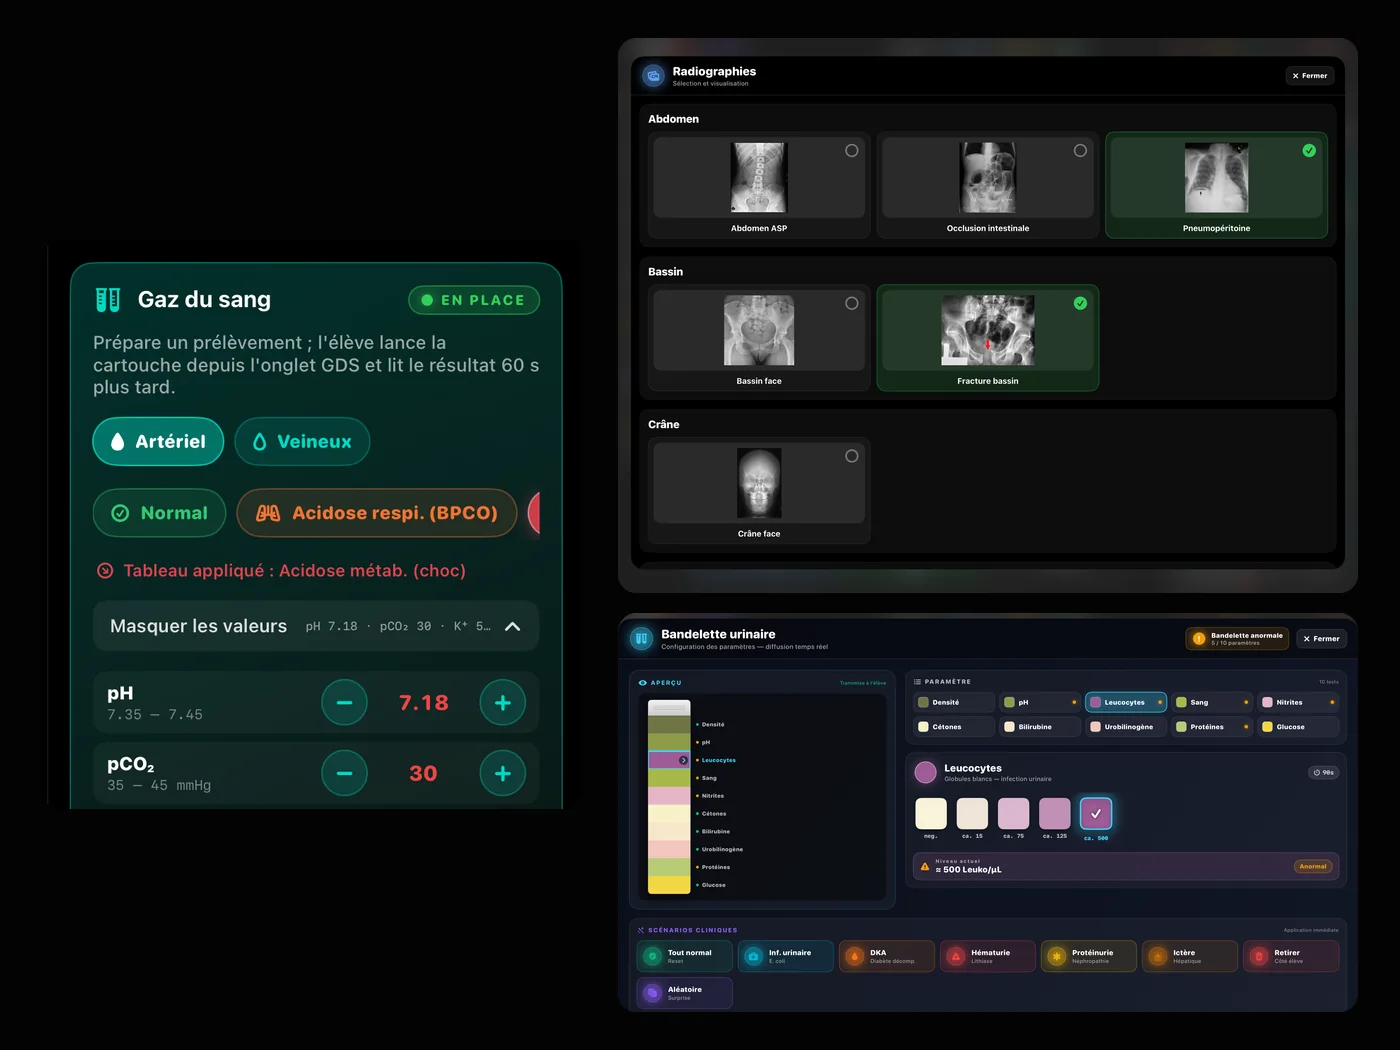1400x1050 pixels.
Task: Uncheck the Fracture bassin selection mark
Action: click(1080, 303)
